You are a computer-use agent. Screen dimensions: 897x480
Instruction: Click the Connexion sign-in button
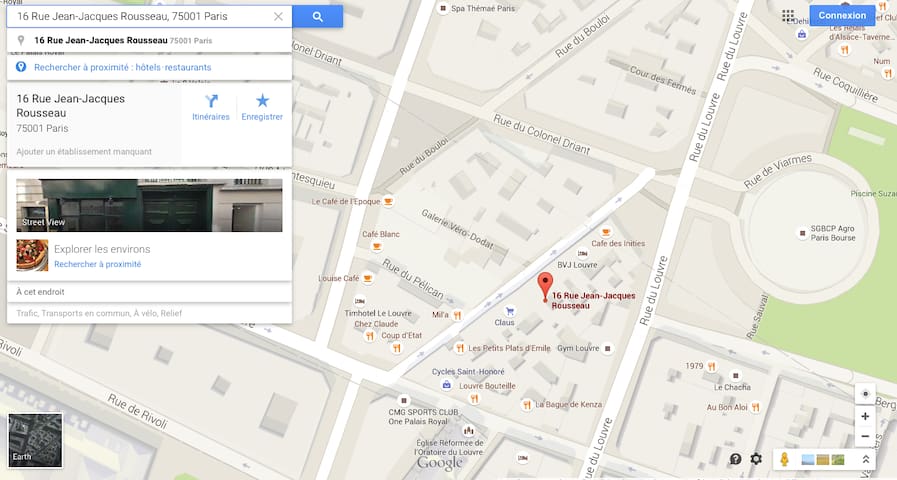pyautogui.click(x=842, y=15)
